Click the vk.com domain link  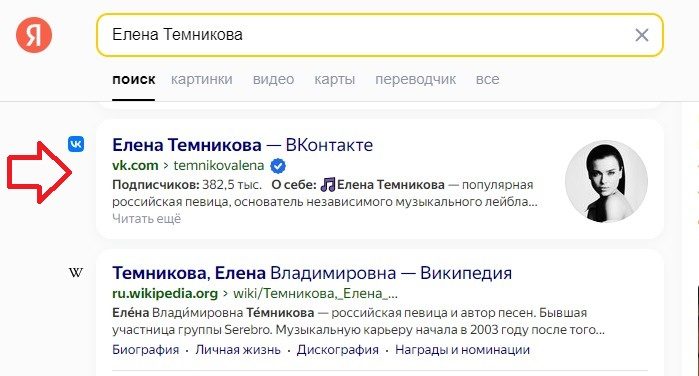pos(135,165)
